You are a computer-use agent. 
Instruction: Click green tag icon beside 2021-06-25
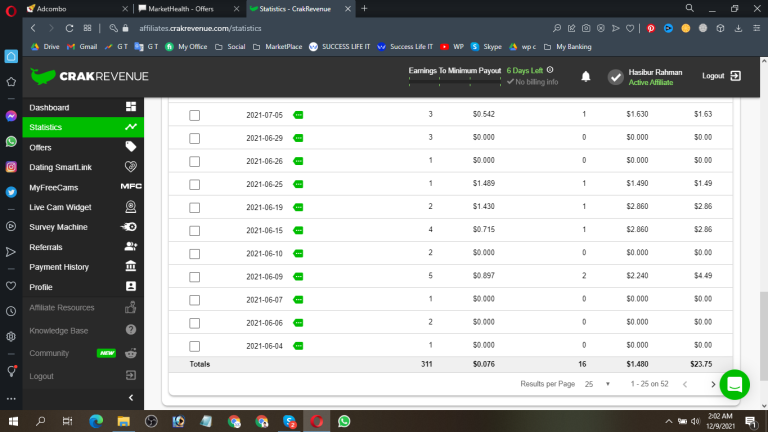click(x=298, y=184)
